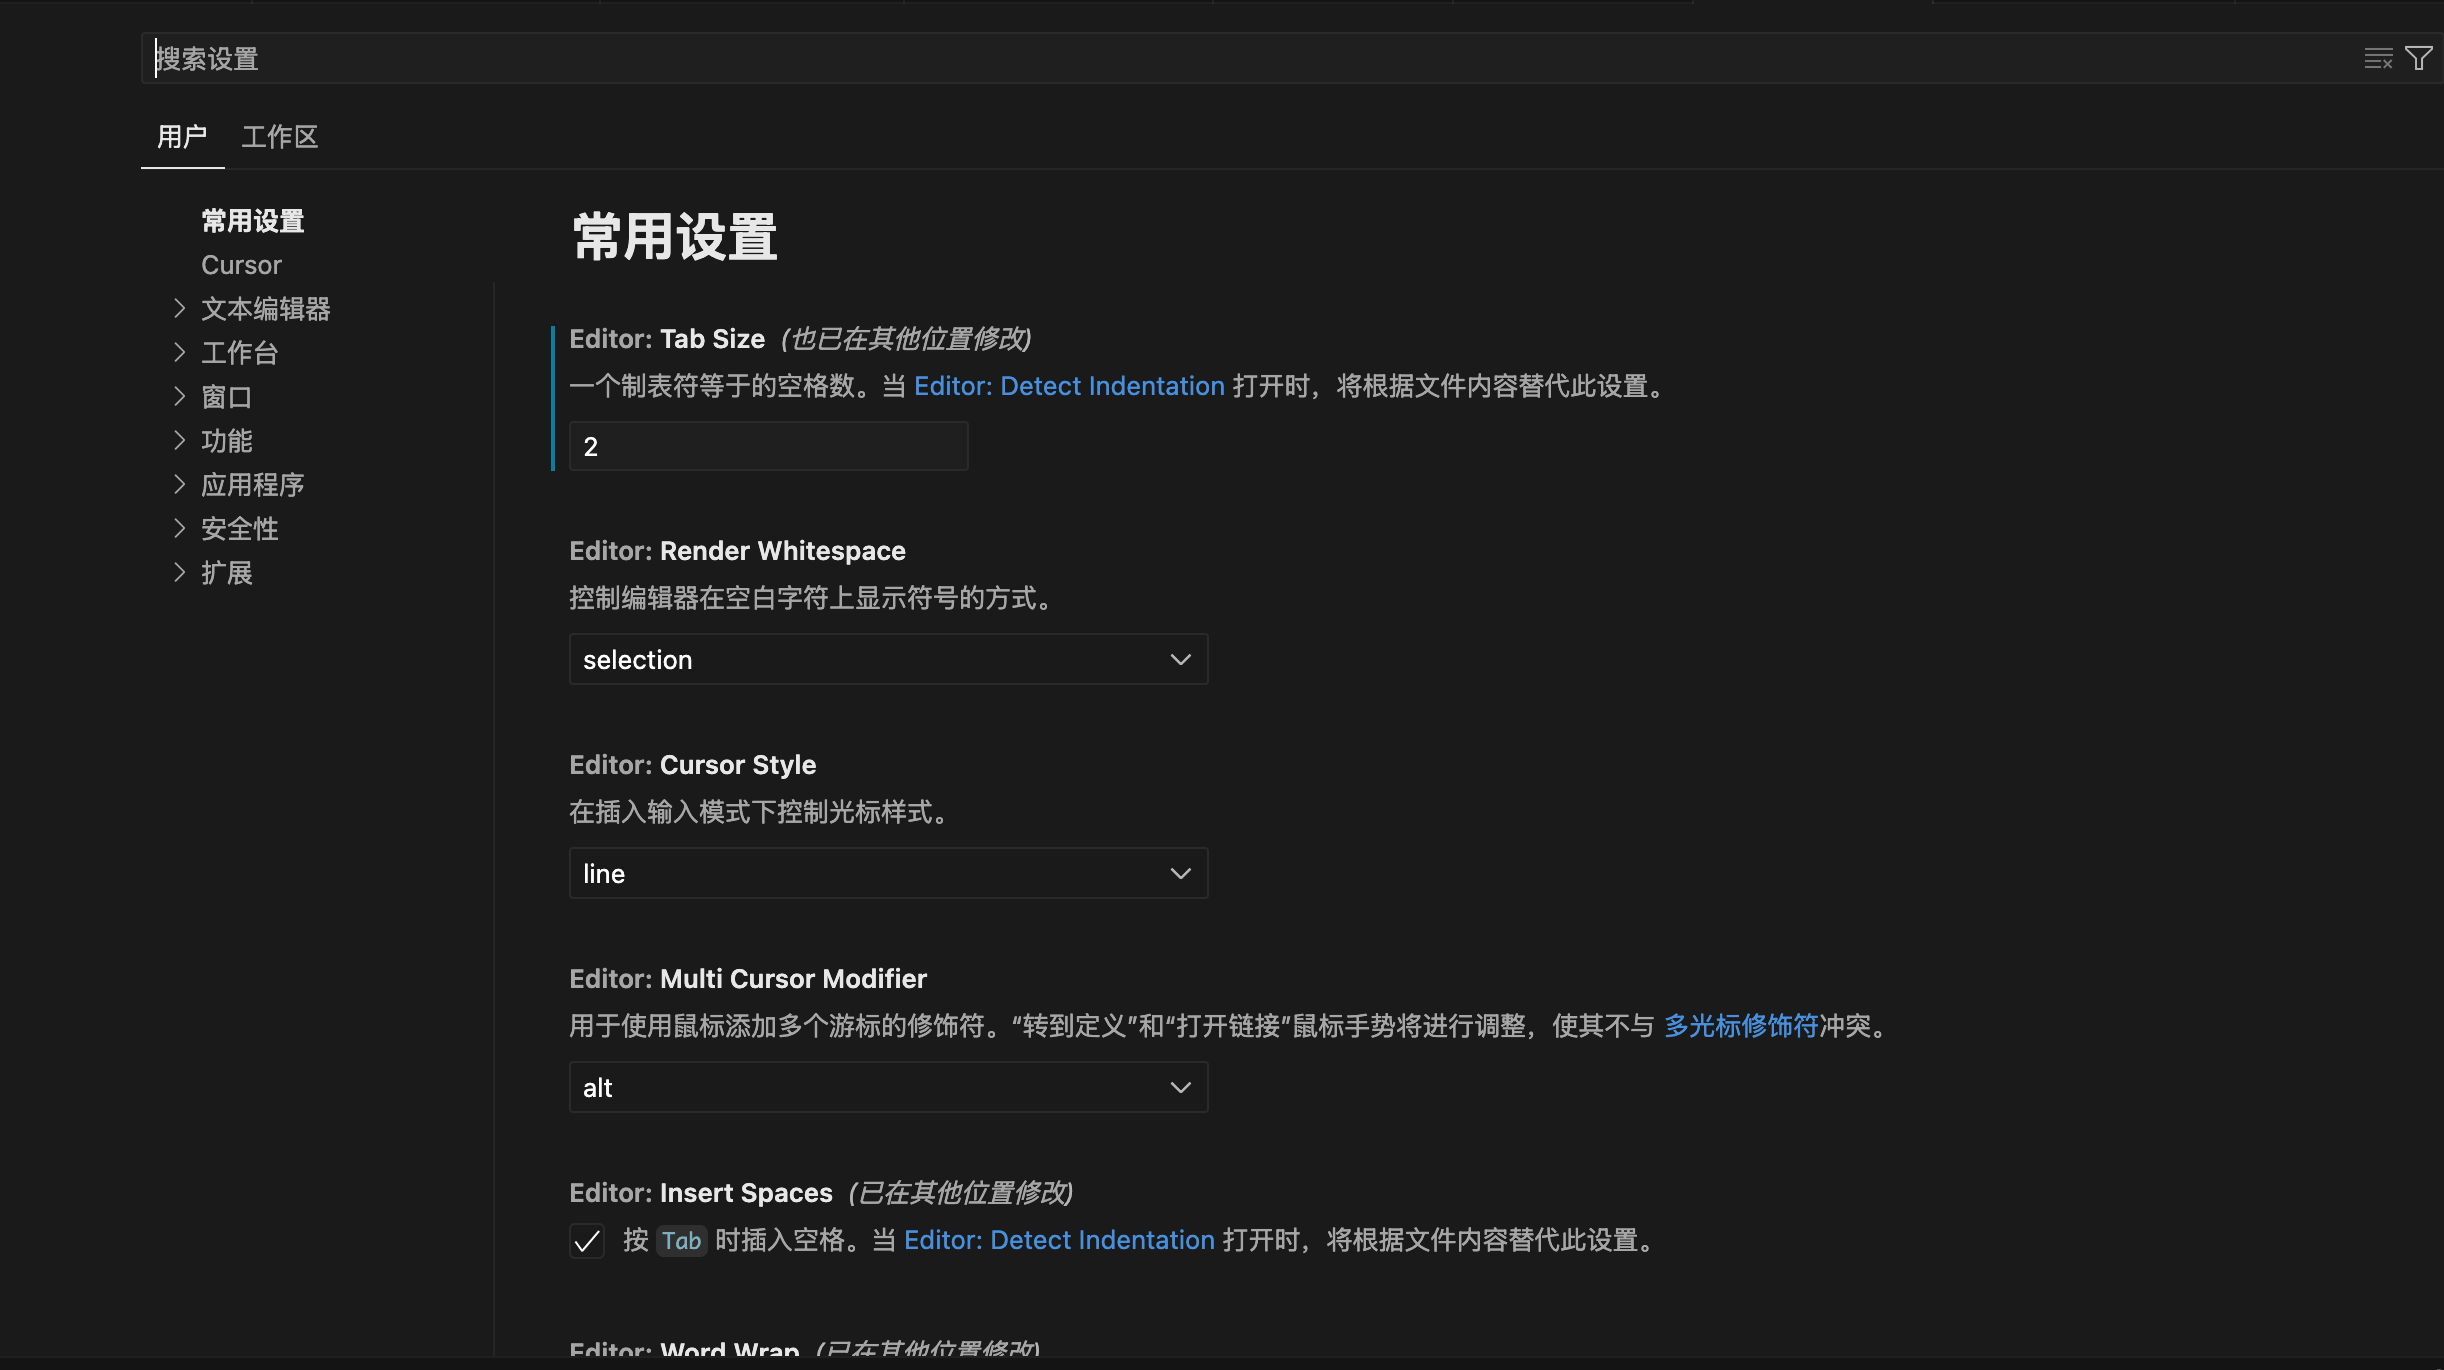Toggle the Insert Spaces checkbox
The width and height of the screenshot is (2444, 1370).
tap(587, 1241)
